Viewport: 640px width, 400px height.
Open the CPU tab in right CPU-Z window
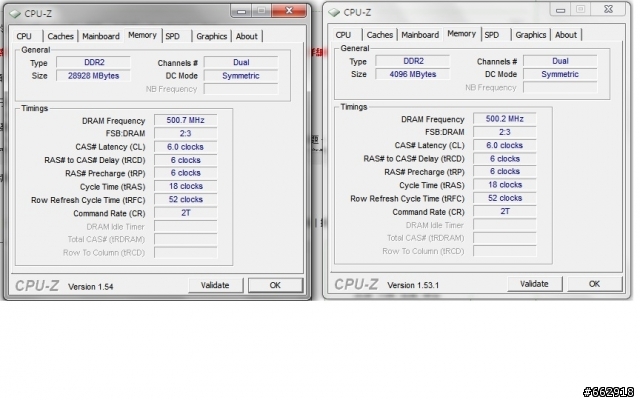pyautogui.click(x=346, y=35)
